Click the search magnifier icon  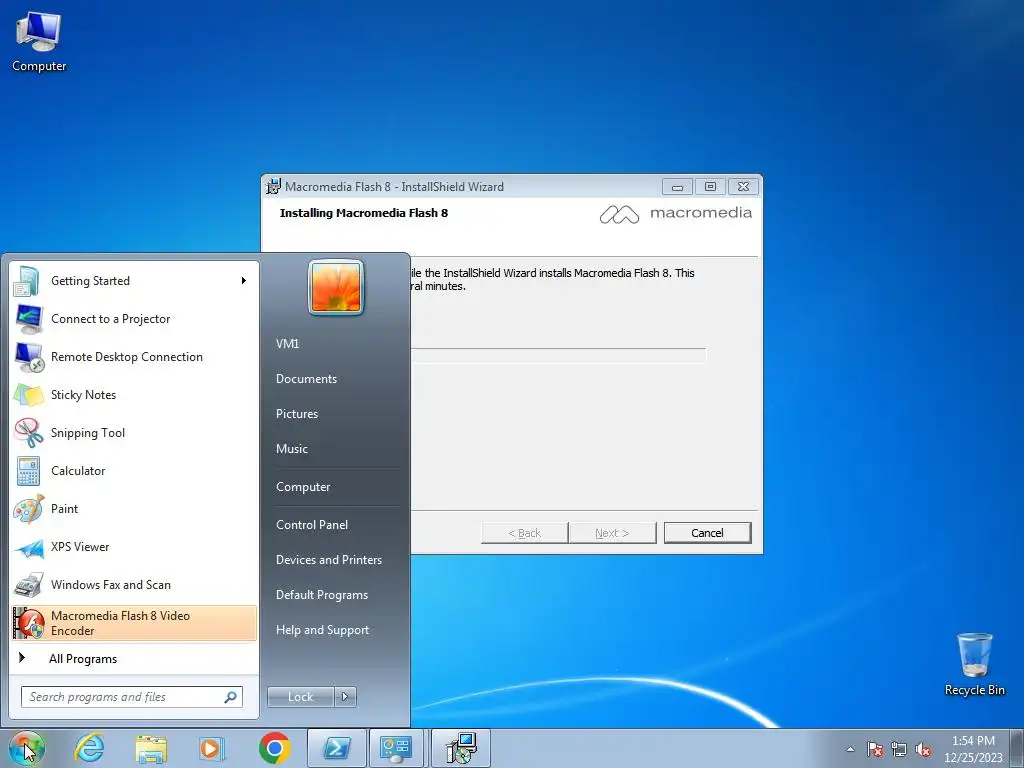231,697
